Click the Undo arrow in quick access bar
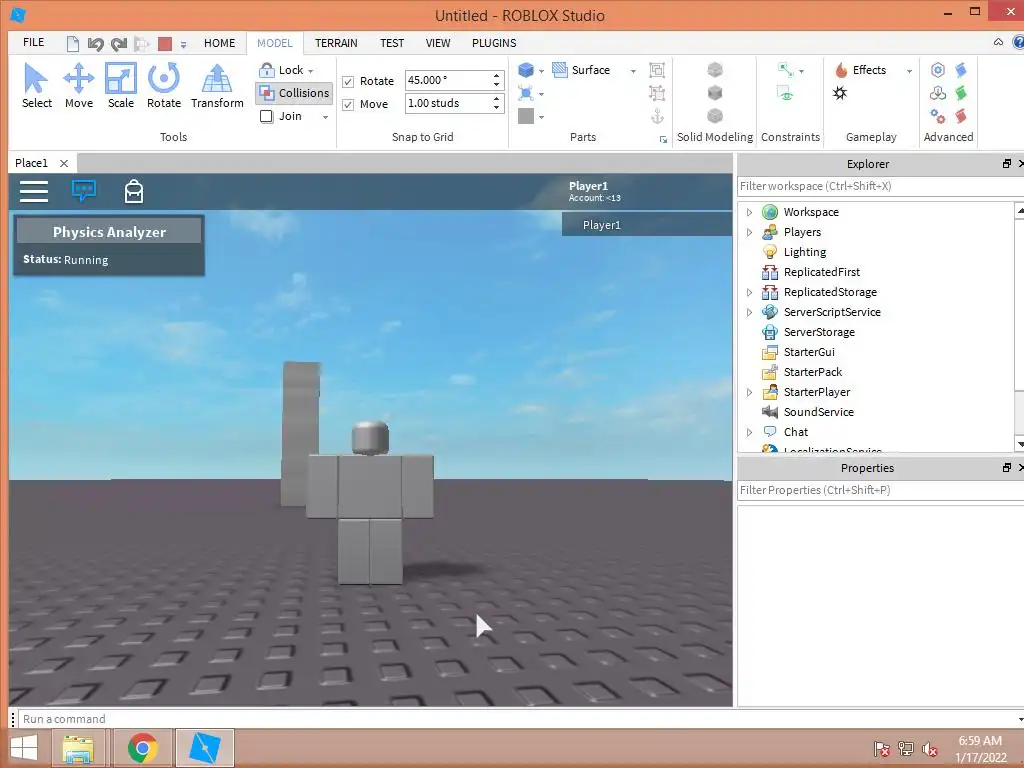The width and height of the screenshot is (1024, 768). point(96,44)
